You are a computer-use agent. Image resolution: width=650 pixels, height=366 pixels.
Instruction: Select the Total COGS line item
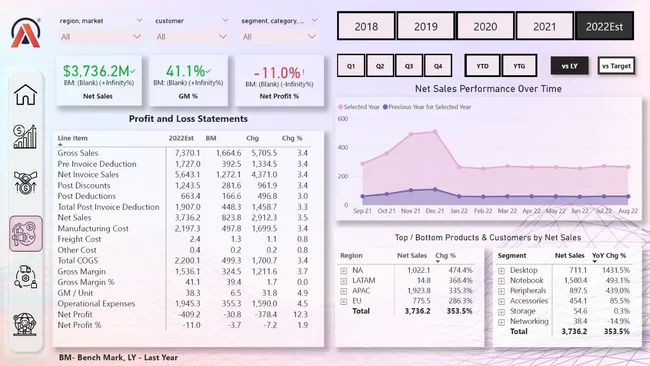point(78,260)
